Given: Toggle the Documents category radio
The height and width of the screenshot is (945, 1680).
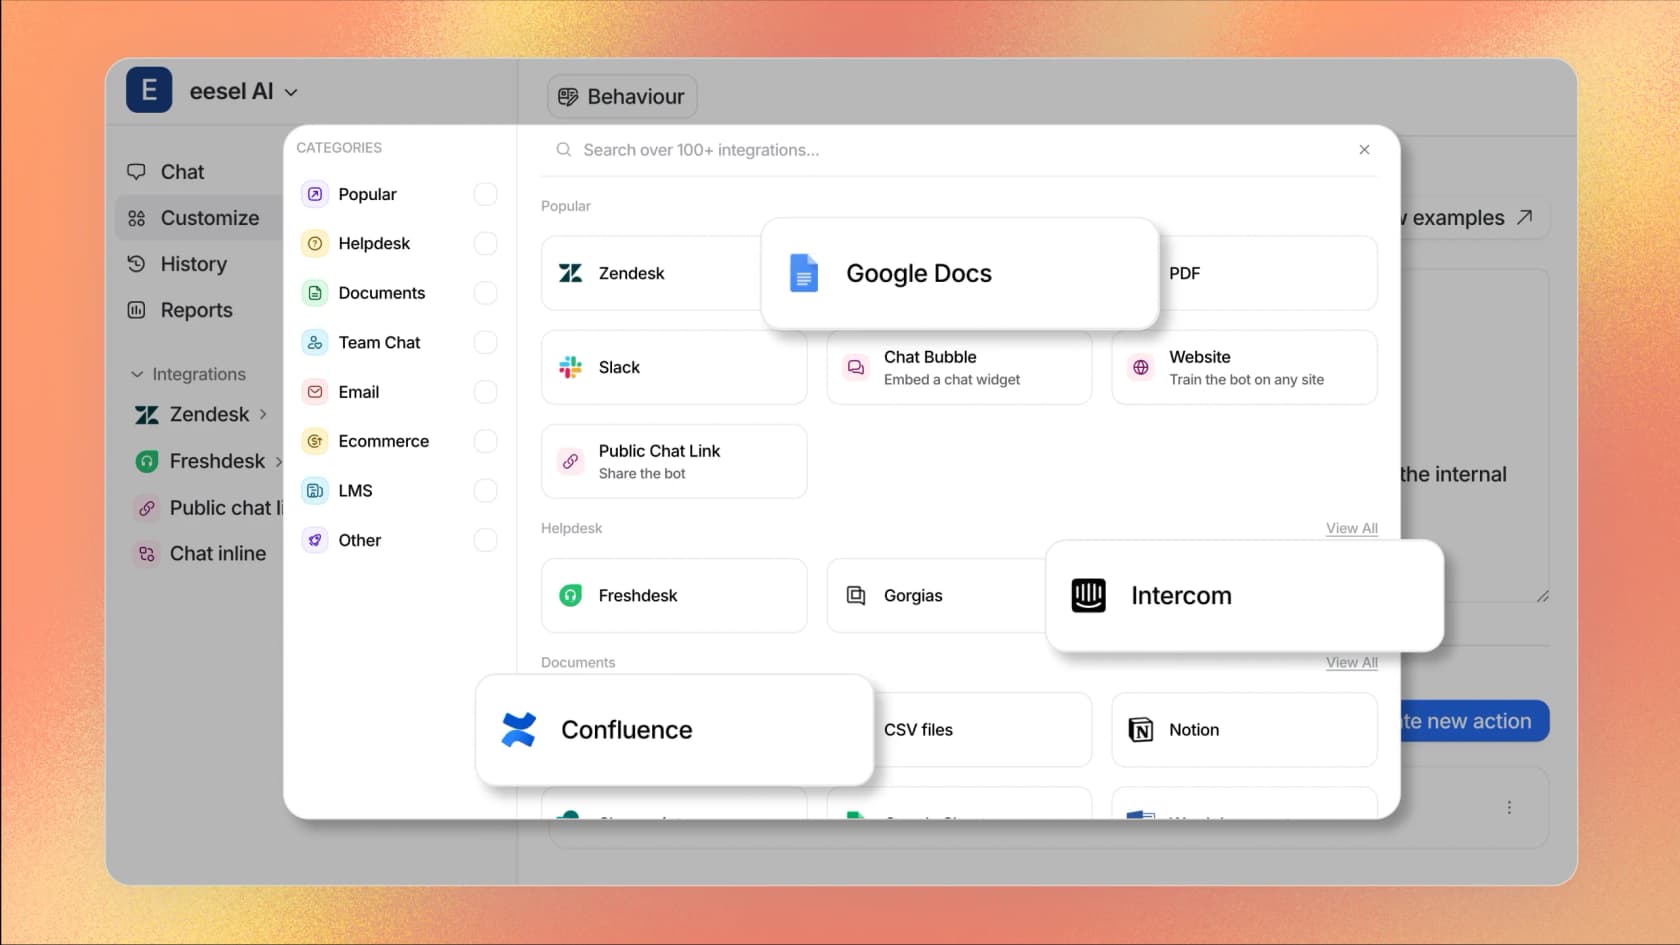Looking at the screenshot, I should [x=485, y=293].
